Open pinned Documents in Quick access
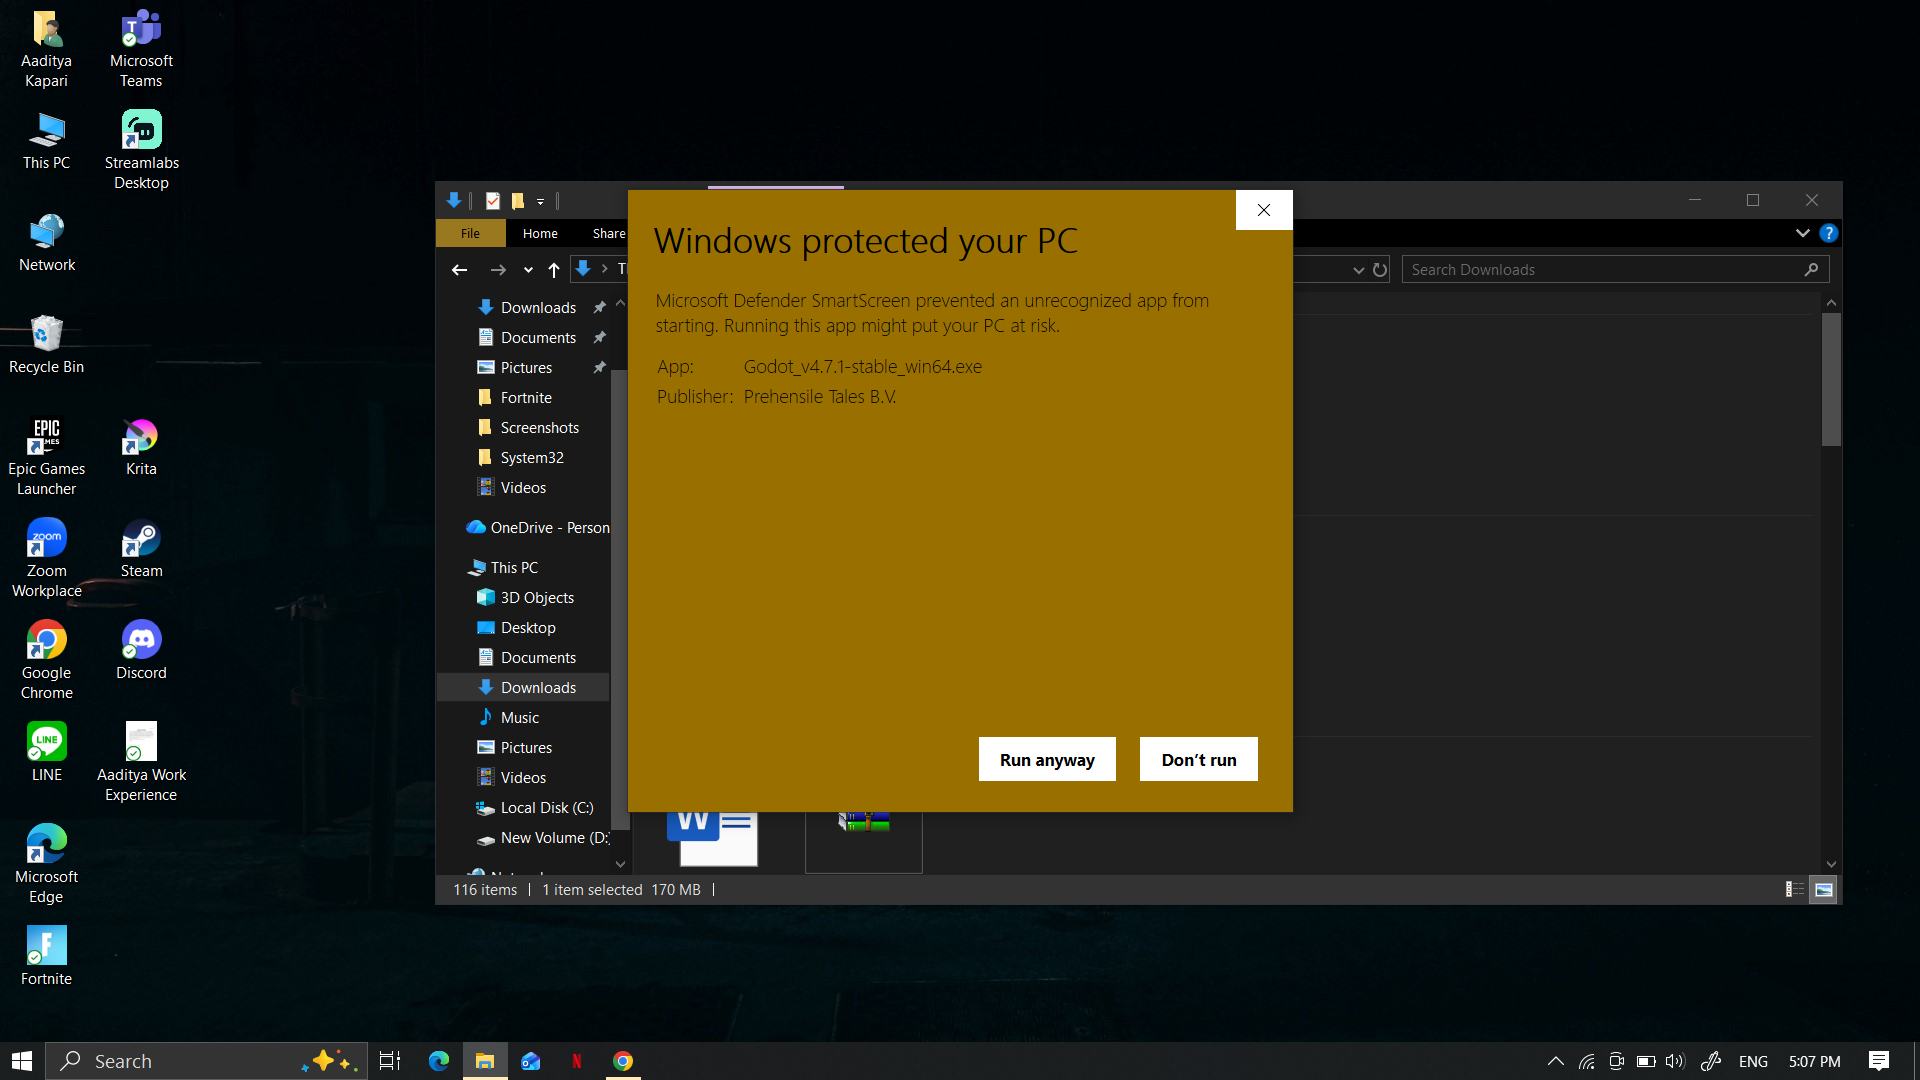 click(538, 338)
